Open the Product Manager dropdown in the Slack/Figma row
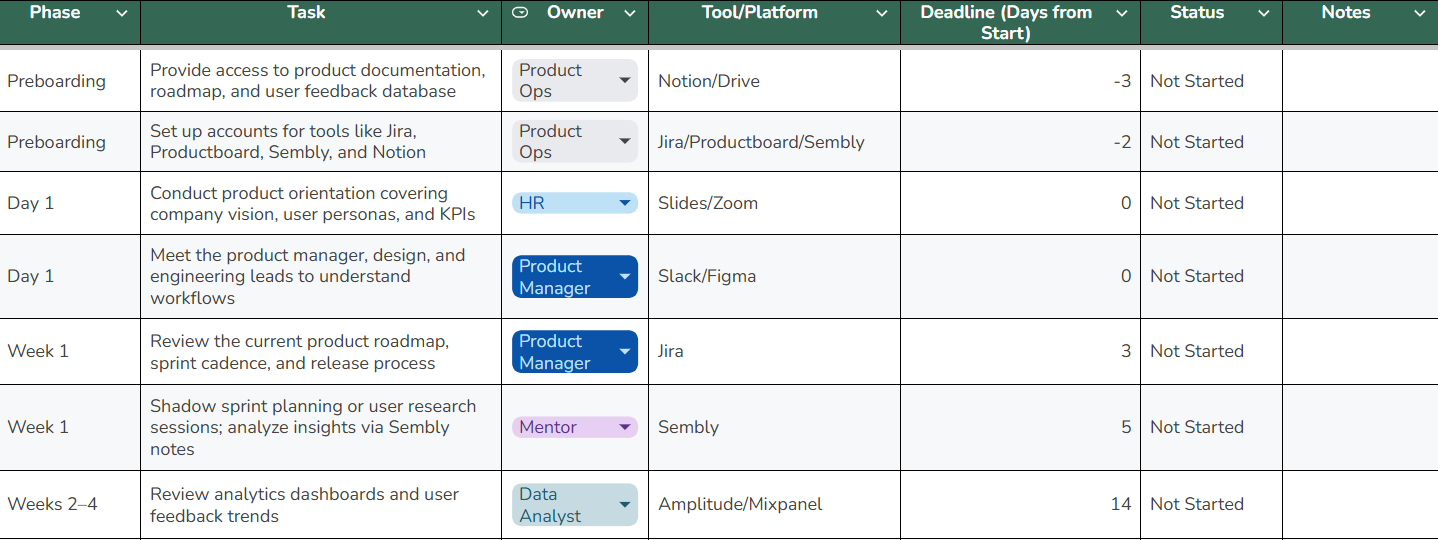Viewport: 1438px width, 540px height. tap(574, 277)
